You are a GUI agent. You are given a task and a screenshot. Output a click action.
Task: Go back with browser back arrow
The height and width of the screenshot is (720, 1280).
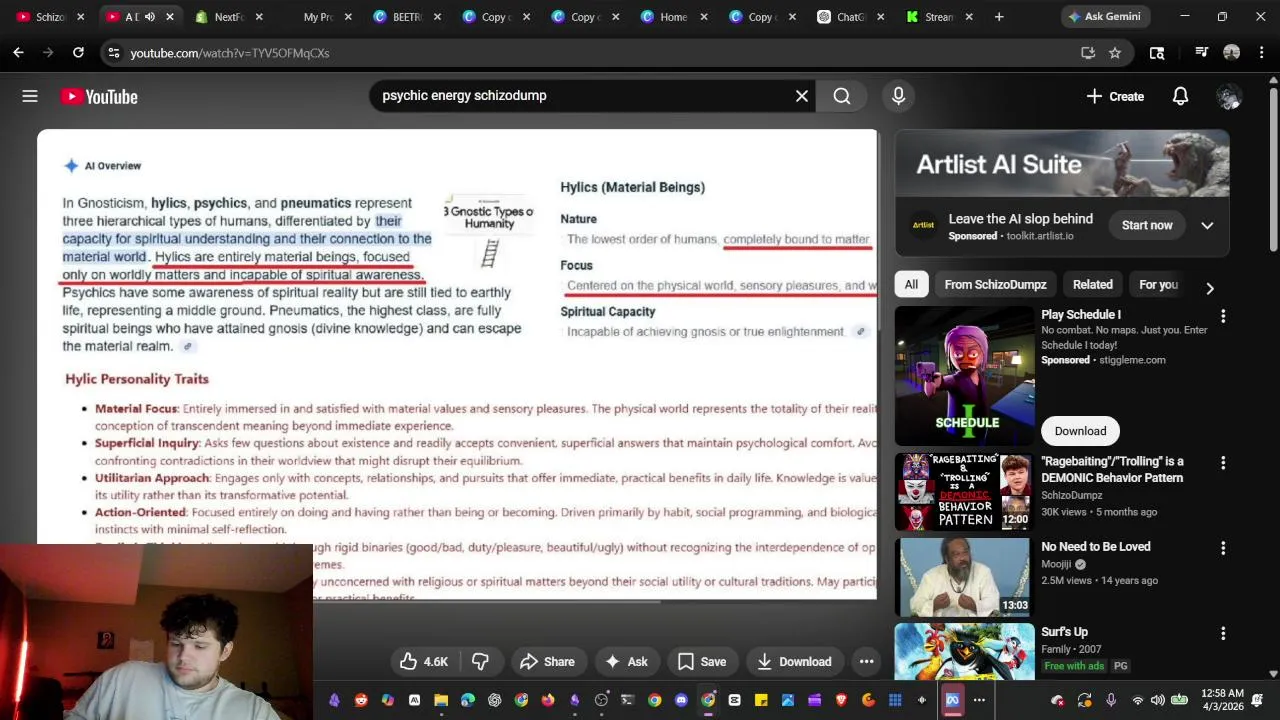(x=18, y=53)
